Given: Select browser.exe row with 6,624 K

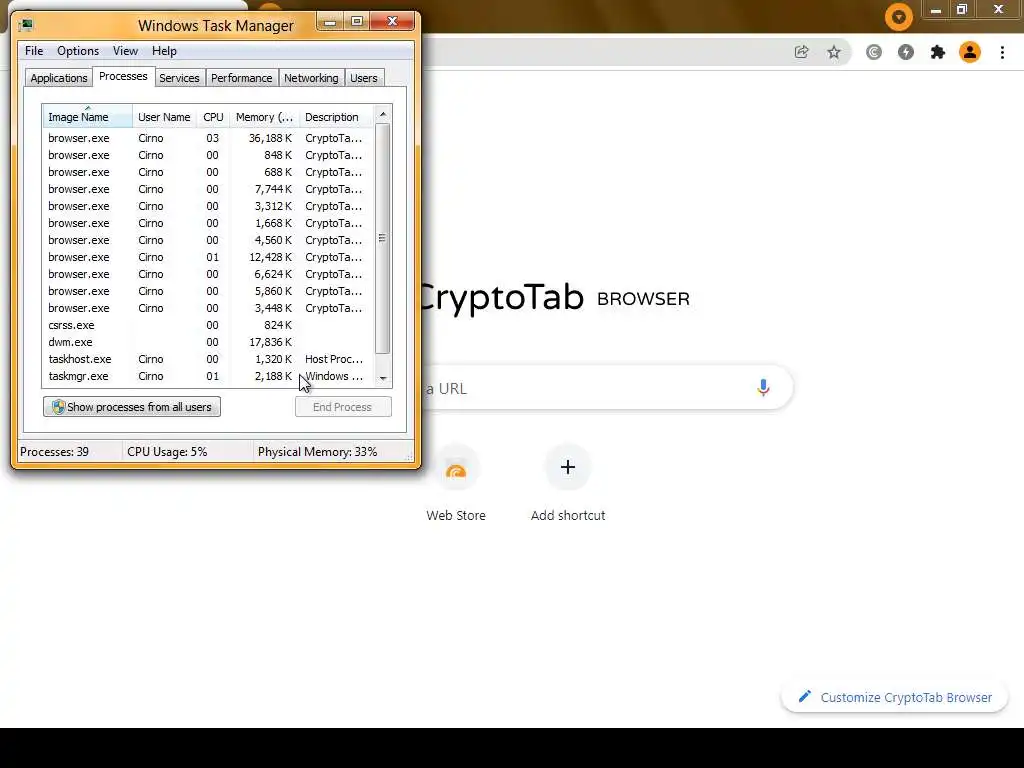Looking at the screenshot, I should pos(208,274).
